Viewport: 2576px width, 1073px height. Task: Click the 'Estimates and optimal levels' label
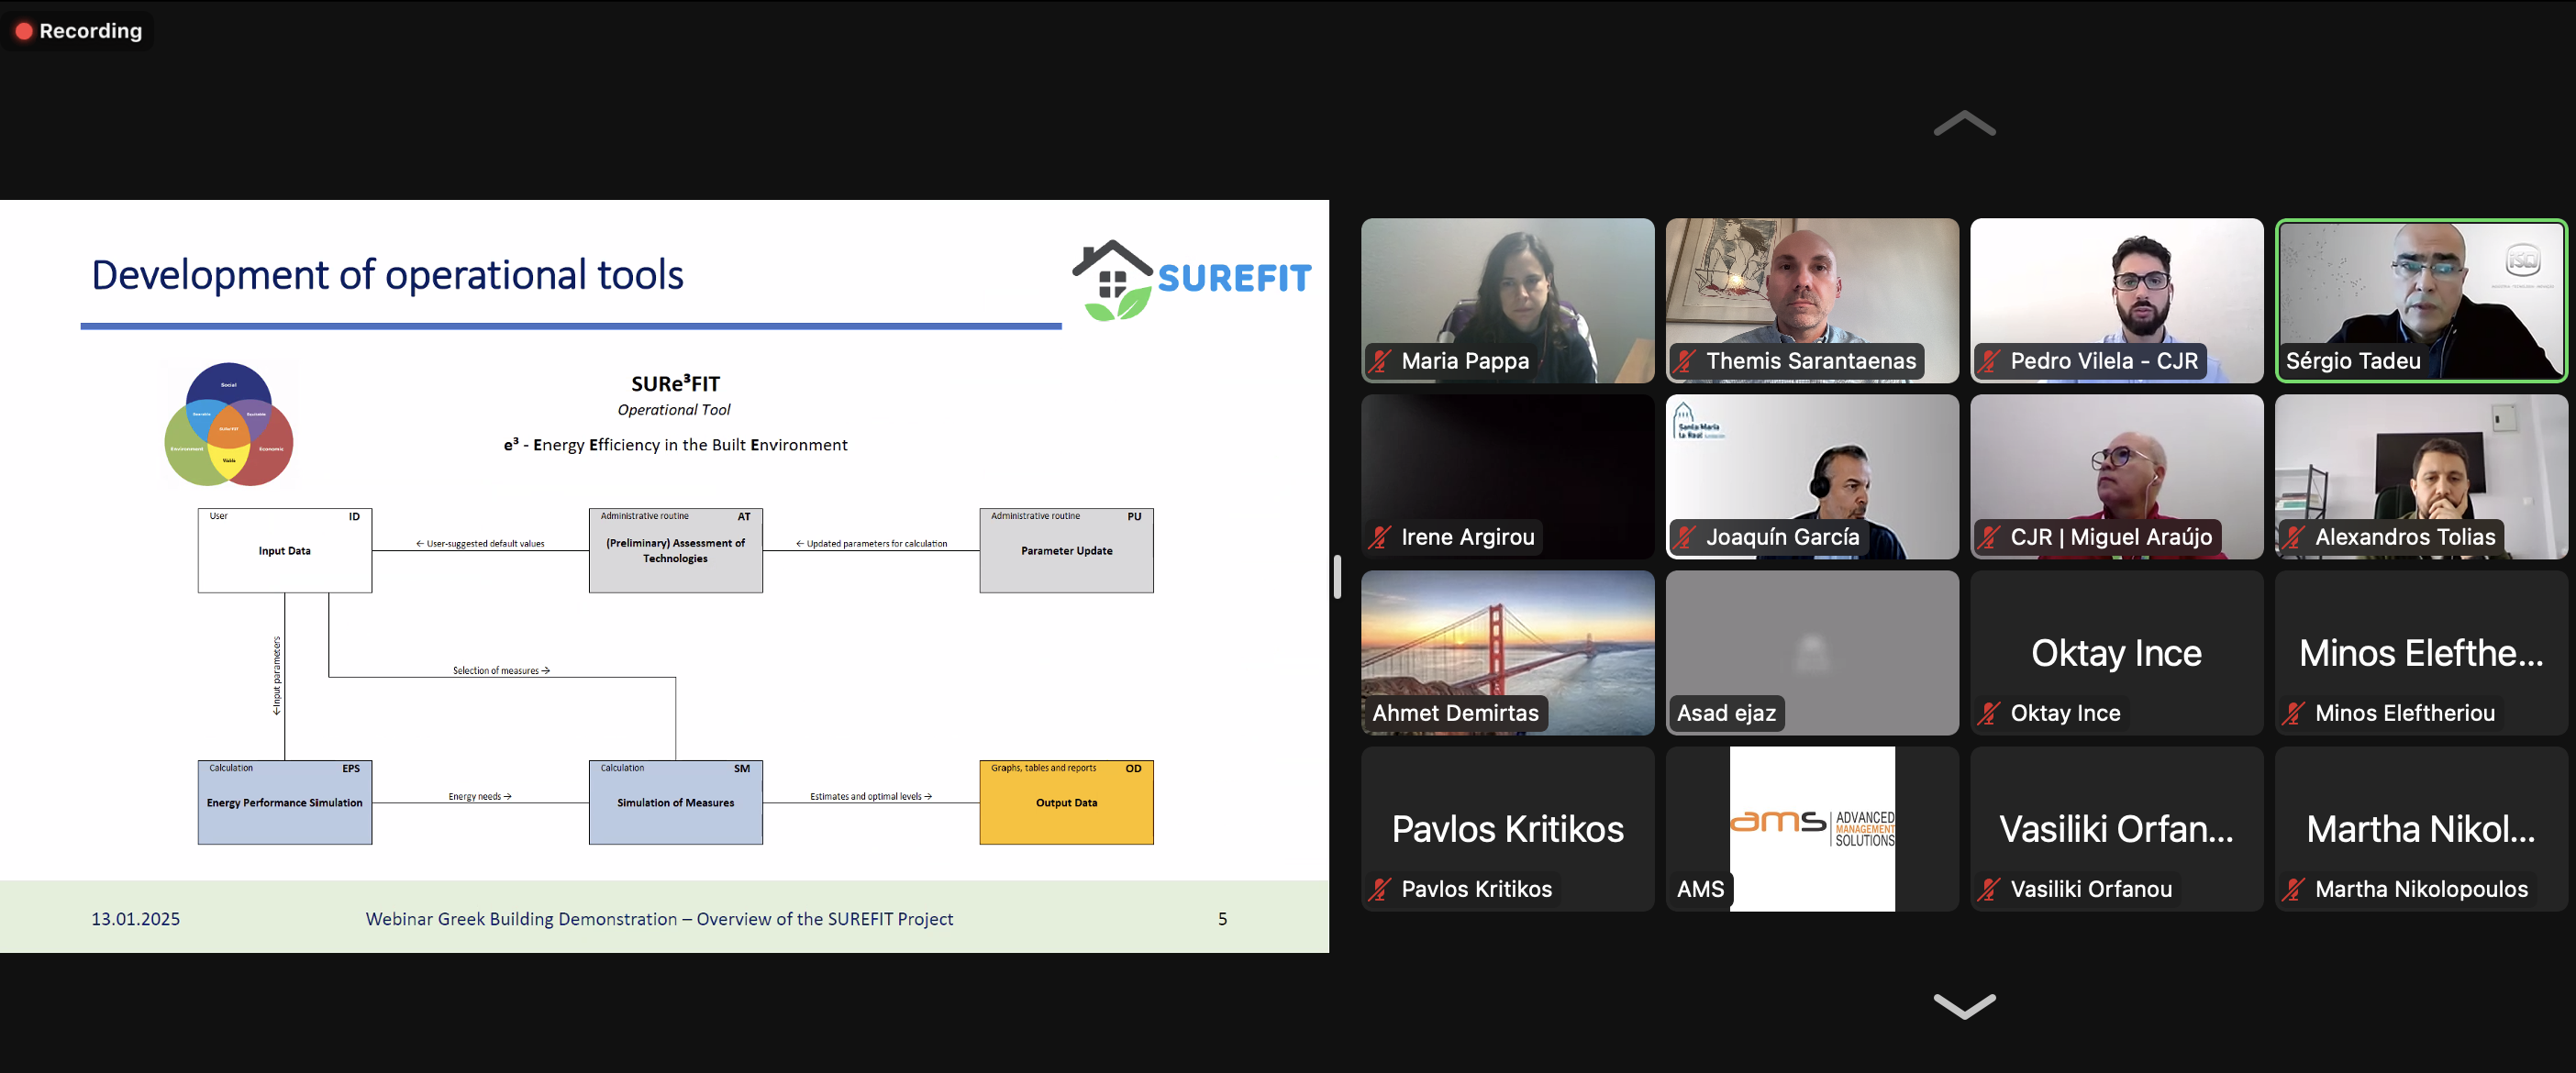click(x=871, y=796)
